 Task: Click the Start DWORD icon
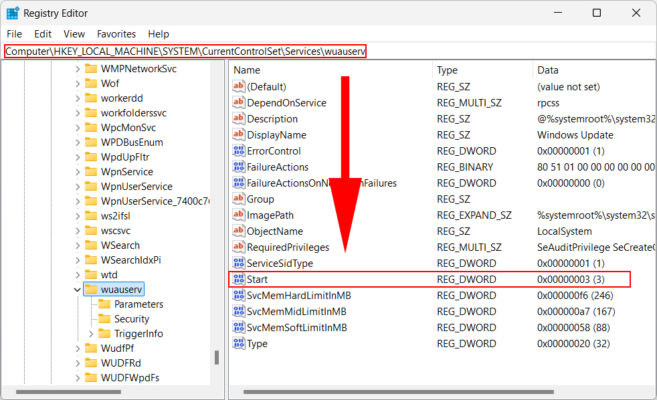tap(238, 279)
